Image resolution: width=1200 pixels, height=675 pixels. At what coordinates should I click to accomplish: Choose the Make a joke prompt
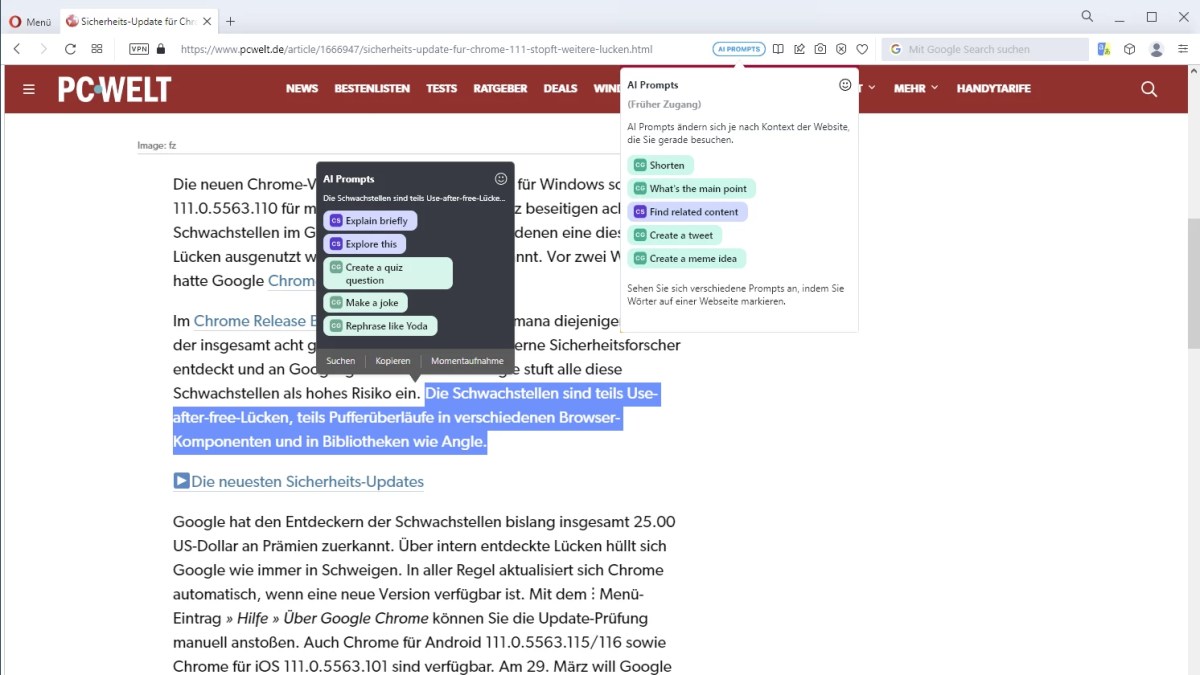click(366, 303)
